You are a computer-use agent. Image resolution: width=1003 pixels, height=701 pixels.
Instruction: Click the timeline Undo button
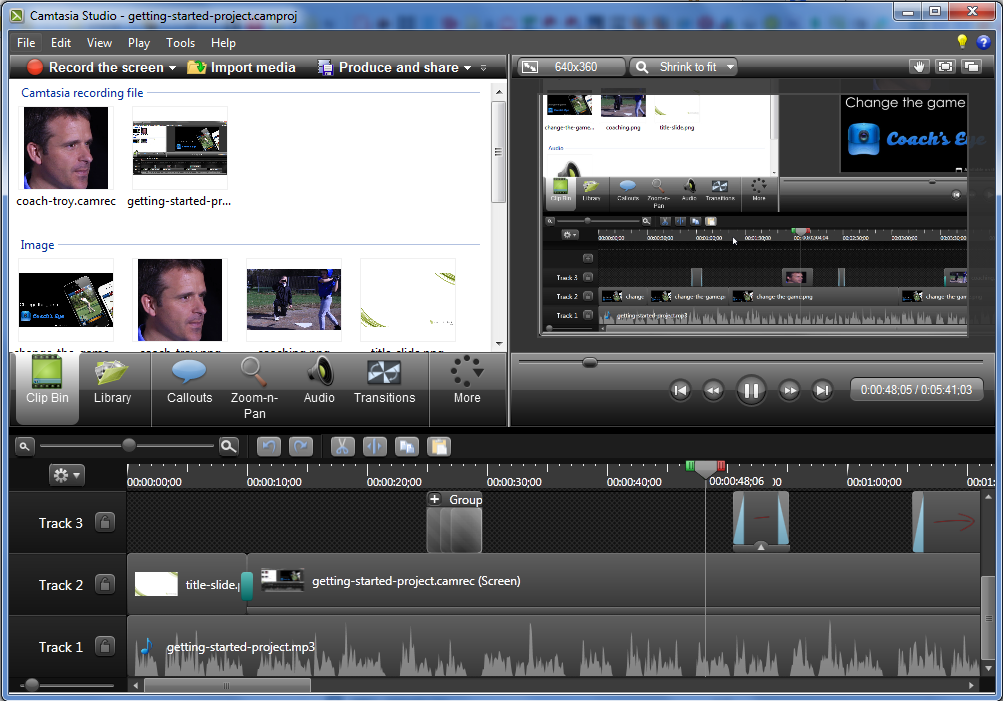[x=269, y=446]
